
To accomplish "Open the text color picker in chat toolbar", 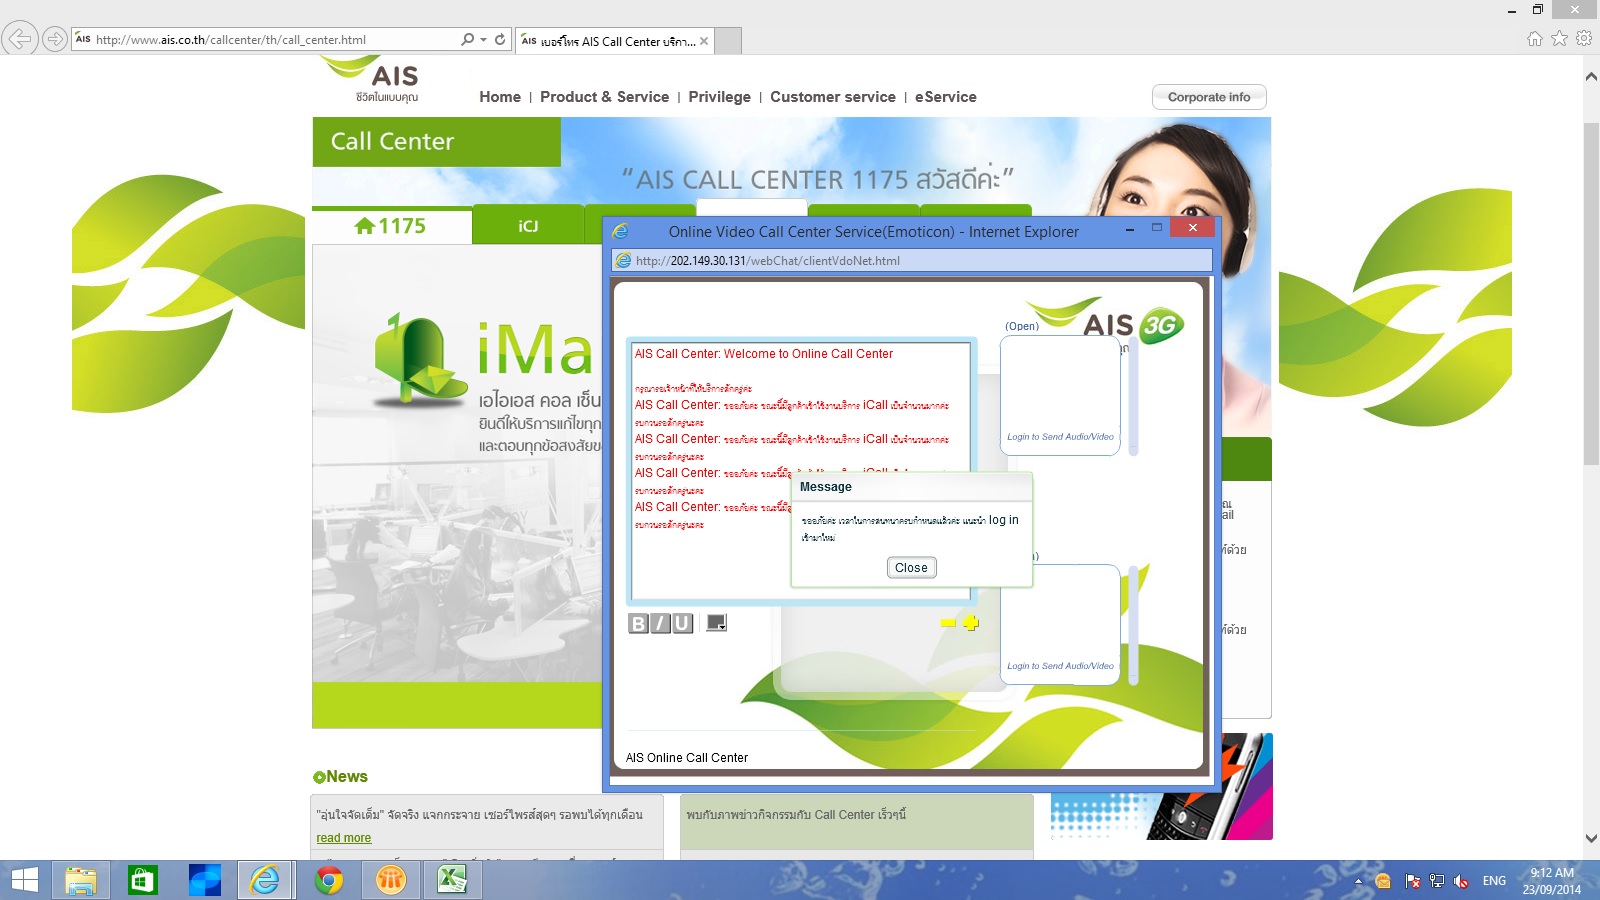I will 716,623.
